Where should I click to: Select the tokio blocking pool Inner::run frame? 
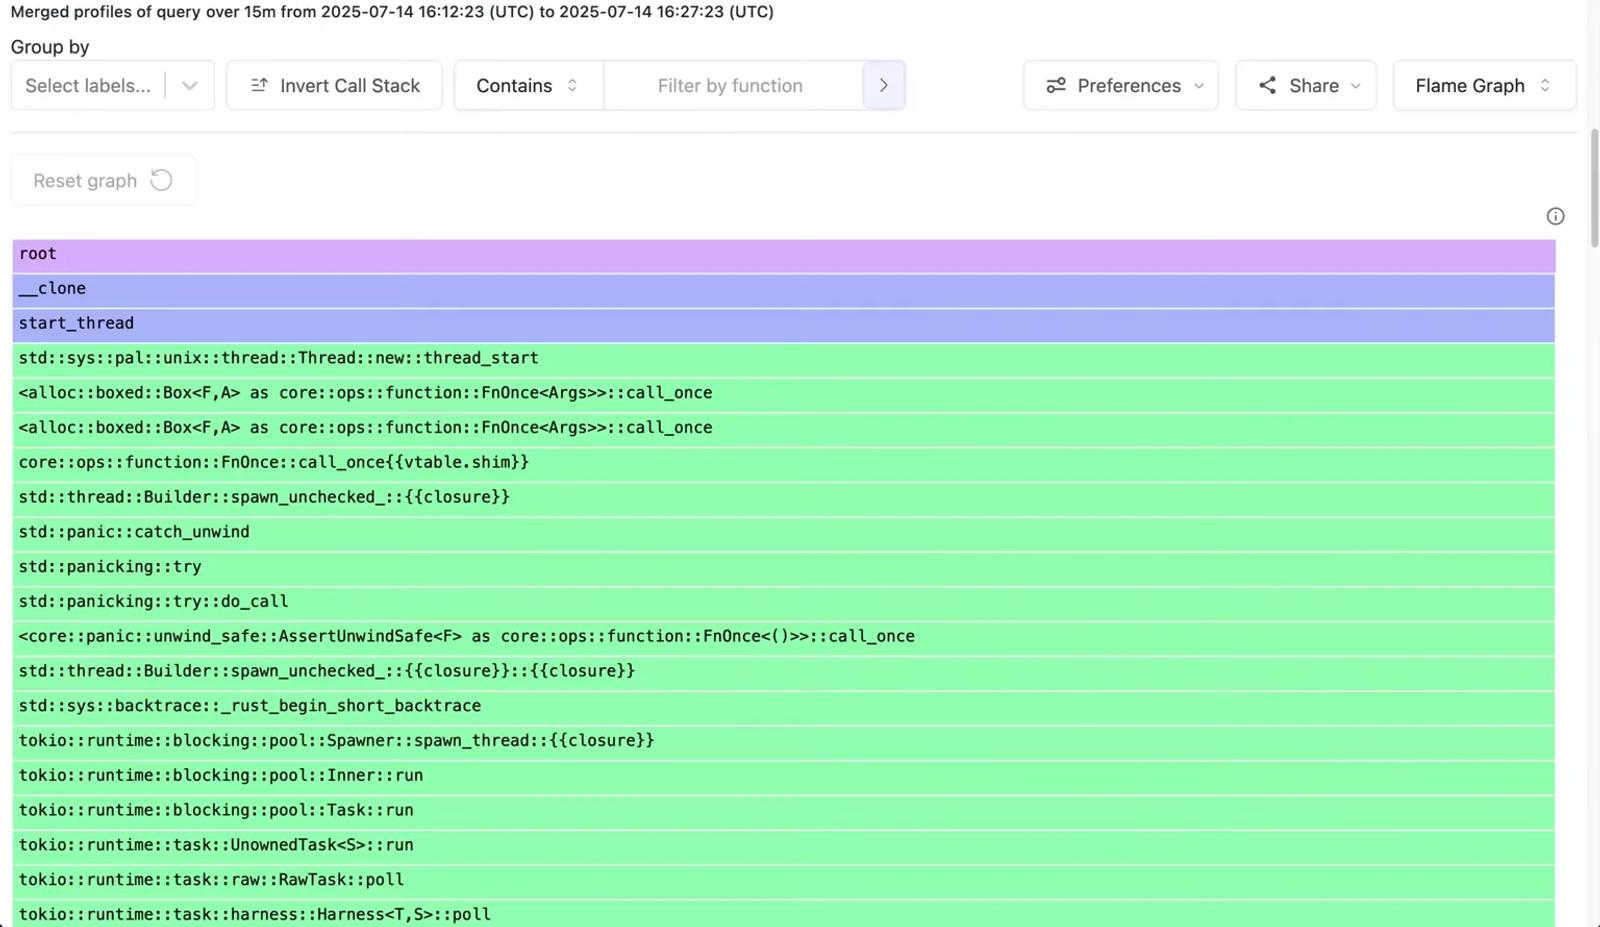pyautogui.click(x=784, y=776)
